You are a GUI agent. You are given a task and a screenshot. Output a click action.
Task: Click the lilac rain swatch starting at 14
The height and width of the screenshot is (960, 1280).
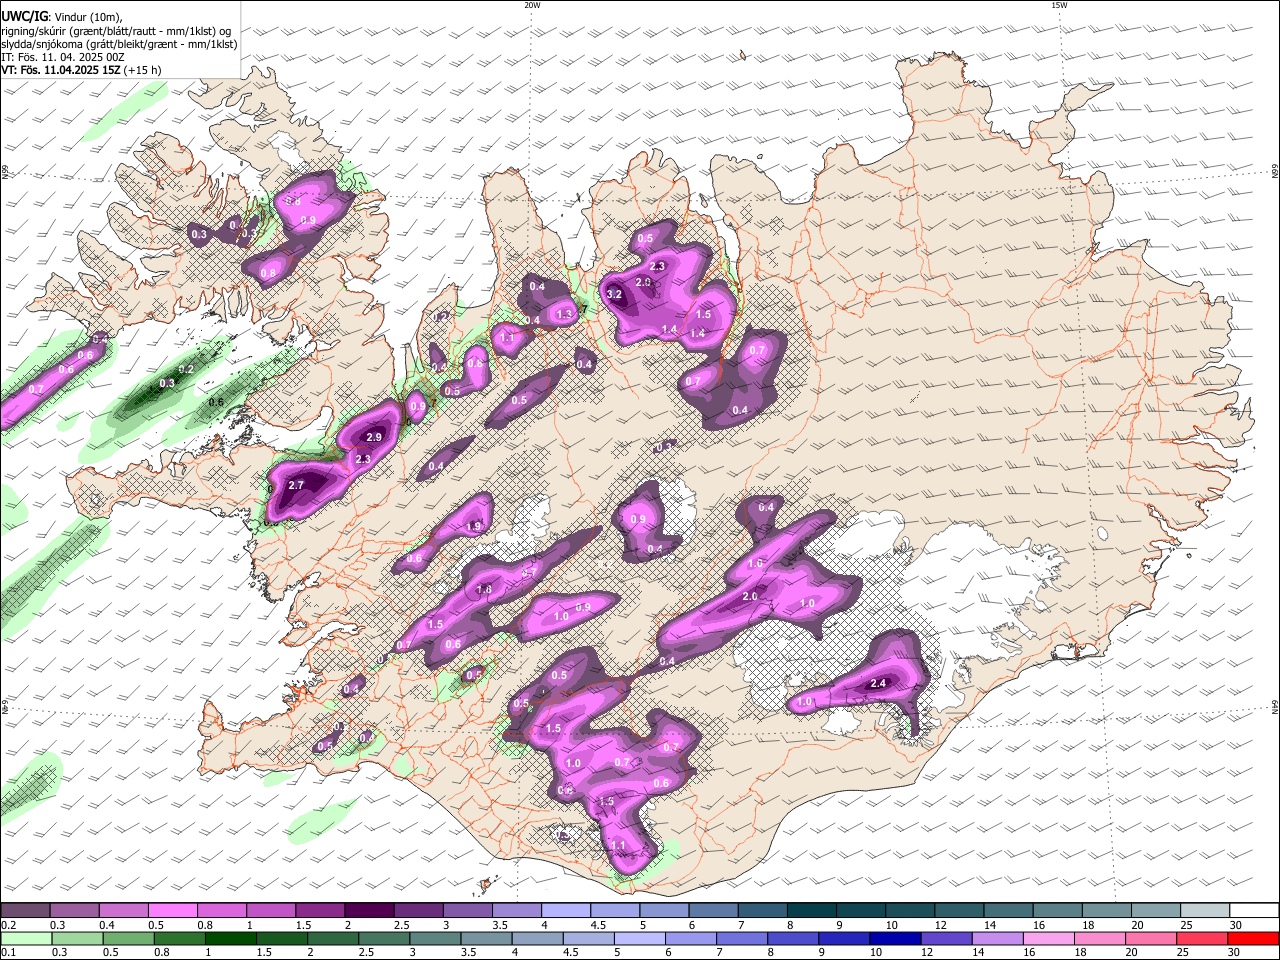[x=998, y=939]
